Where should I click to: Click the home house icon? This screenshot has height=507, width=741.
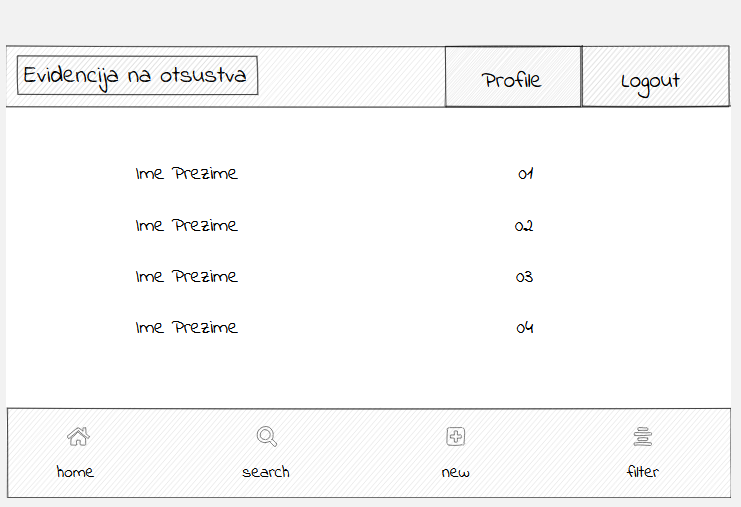point(77,436)
